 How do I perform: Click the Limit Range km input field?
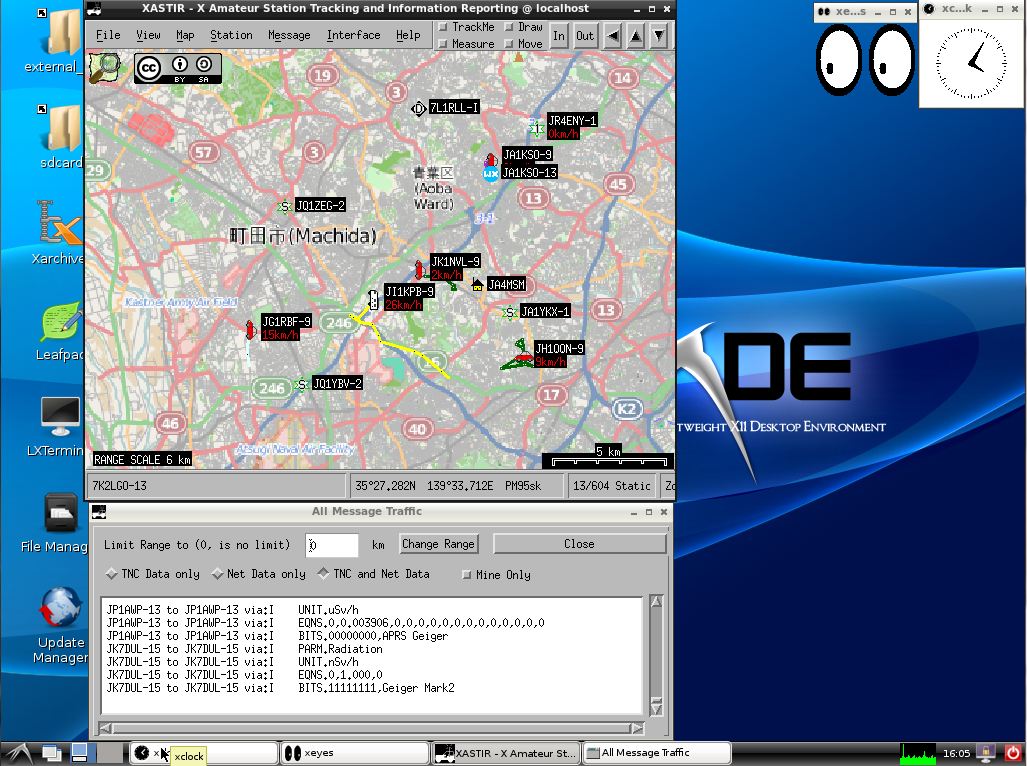point(332,545)
